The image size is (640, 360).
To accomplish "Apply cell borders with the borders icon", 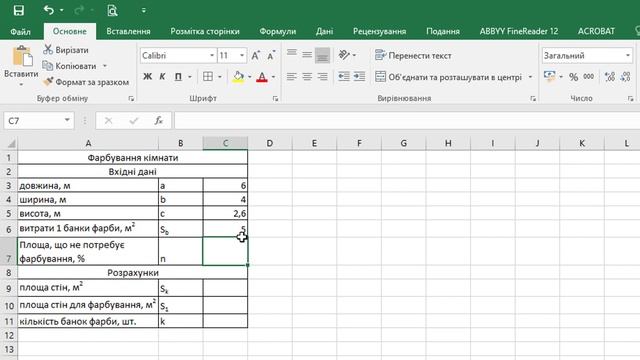I will [x=208, y=77].
